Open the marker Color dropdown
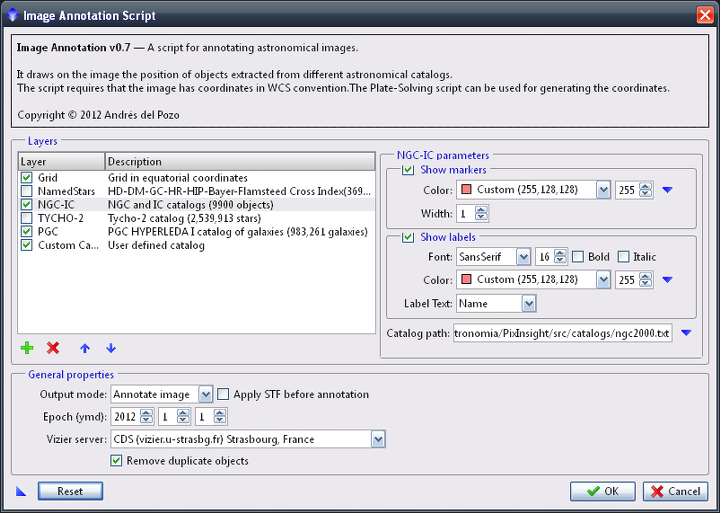Image resolution: width=720 pixels, height=513 pixels. tap(603, 190)
